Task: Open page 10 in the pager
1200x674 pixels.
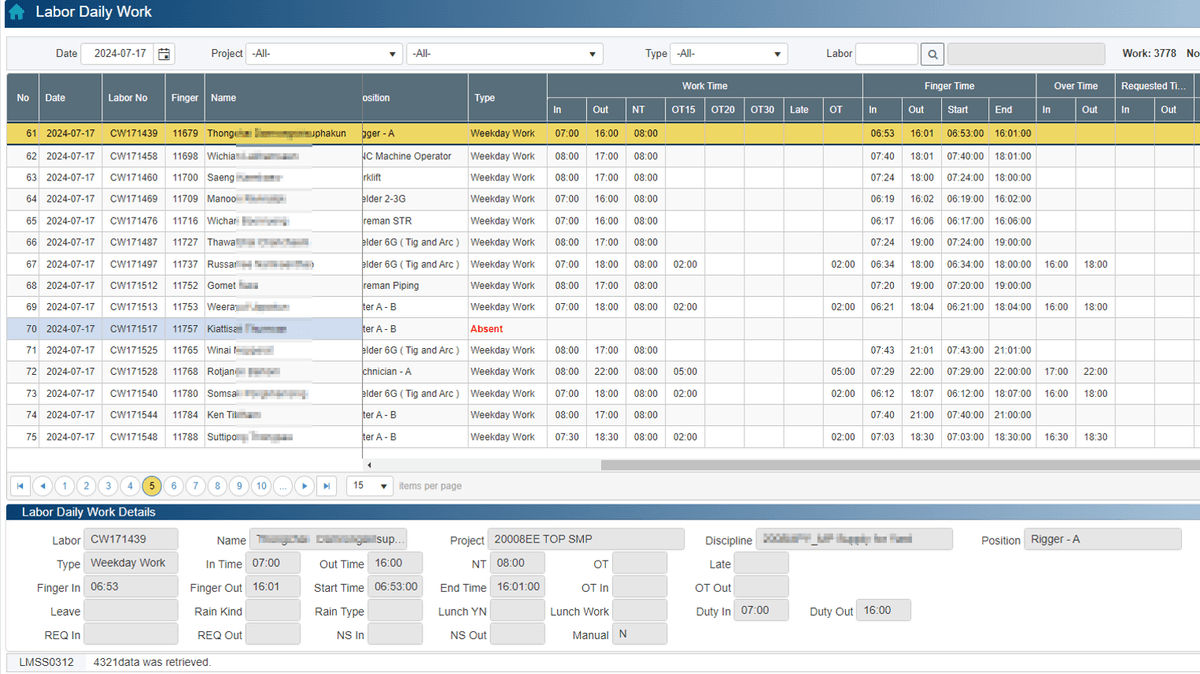Action: 261,486
